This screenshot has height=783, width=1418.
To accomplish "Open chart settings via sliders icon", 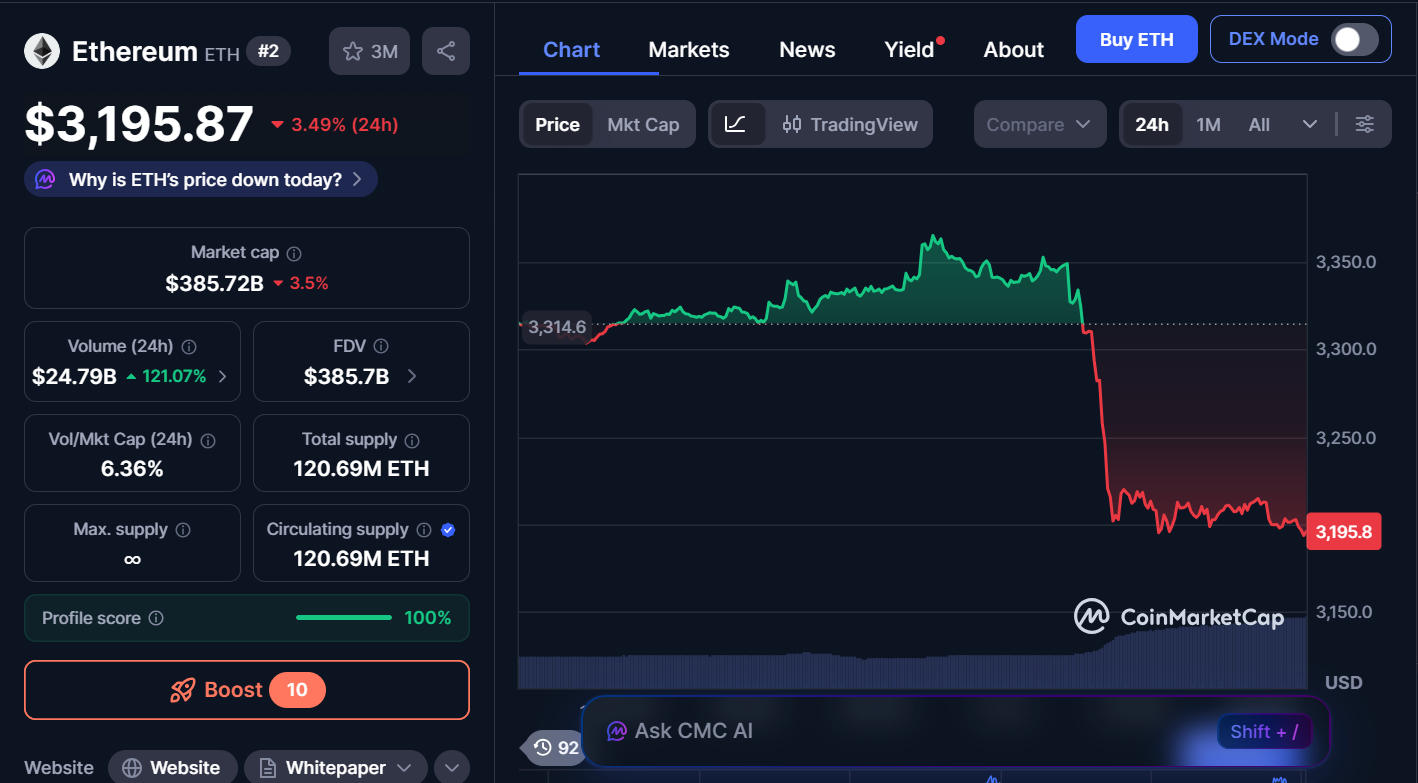I will [1365, 124].
